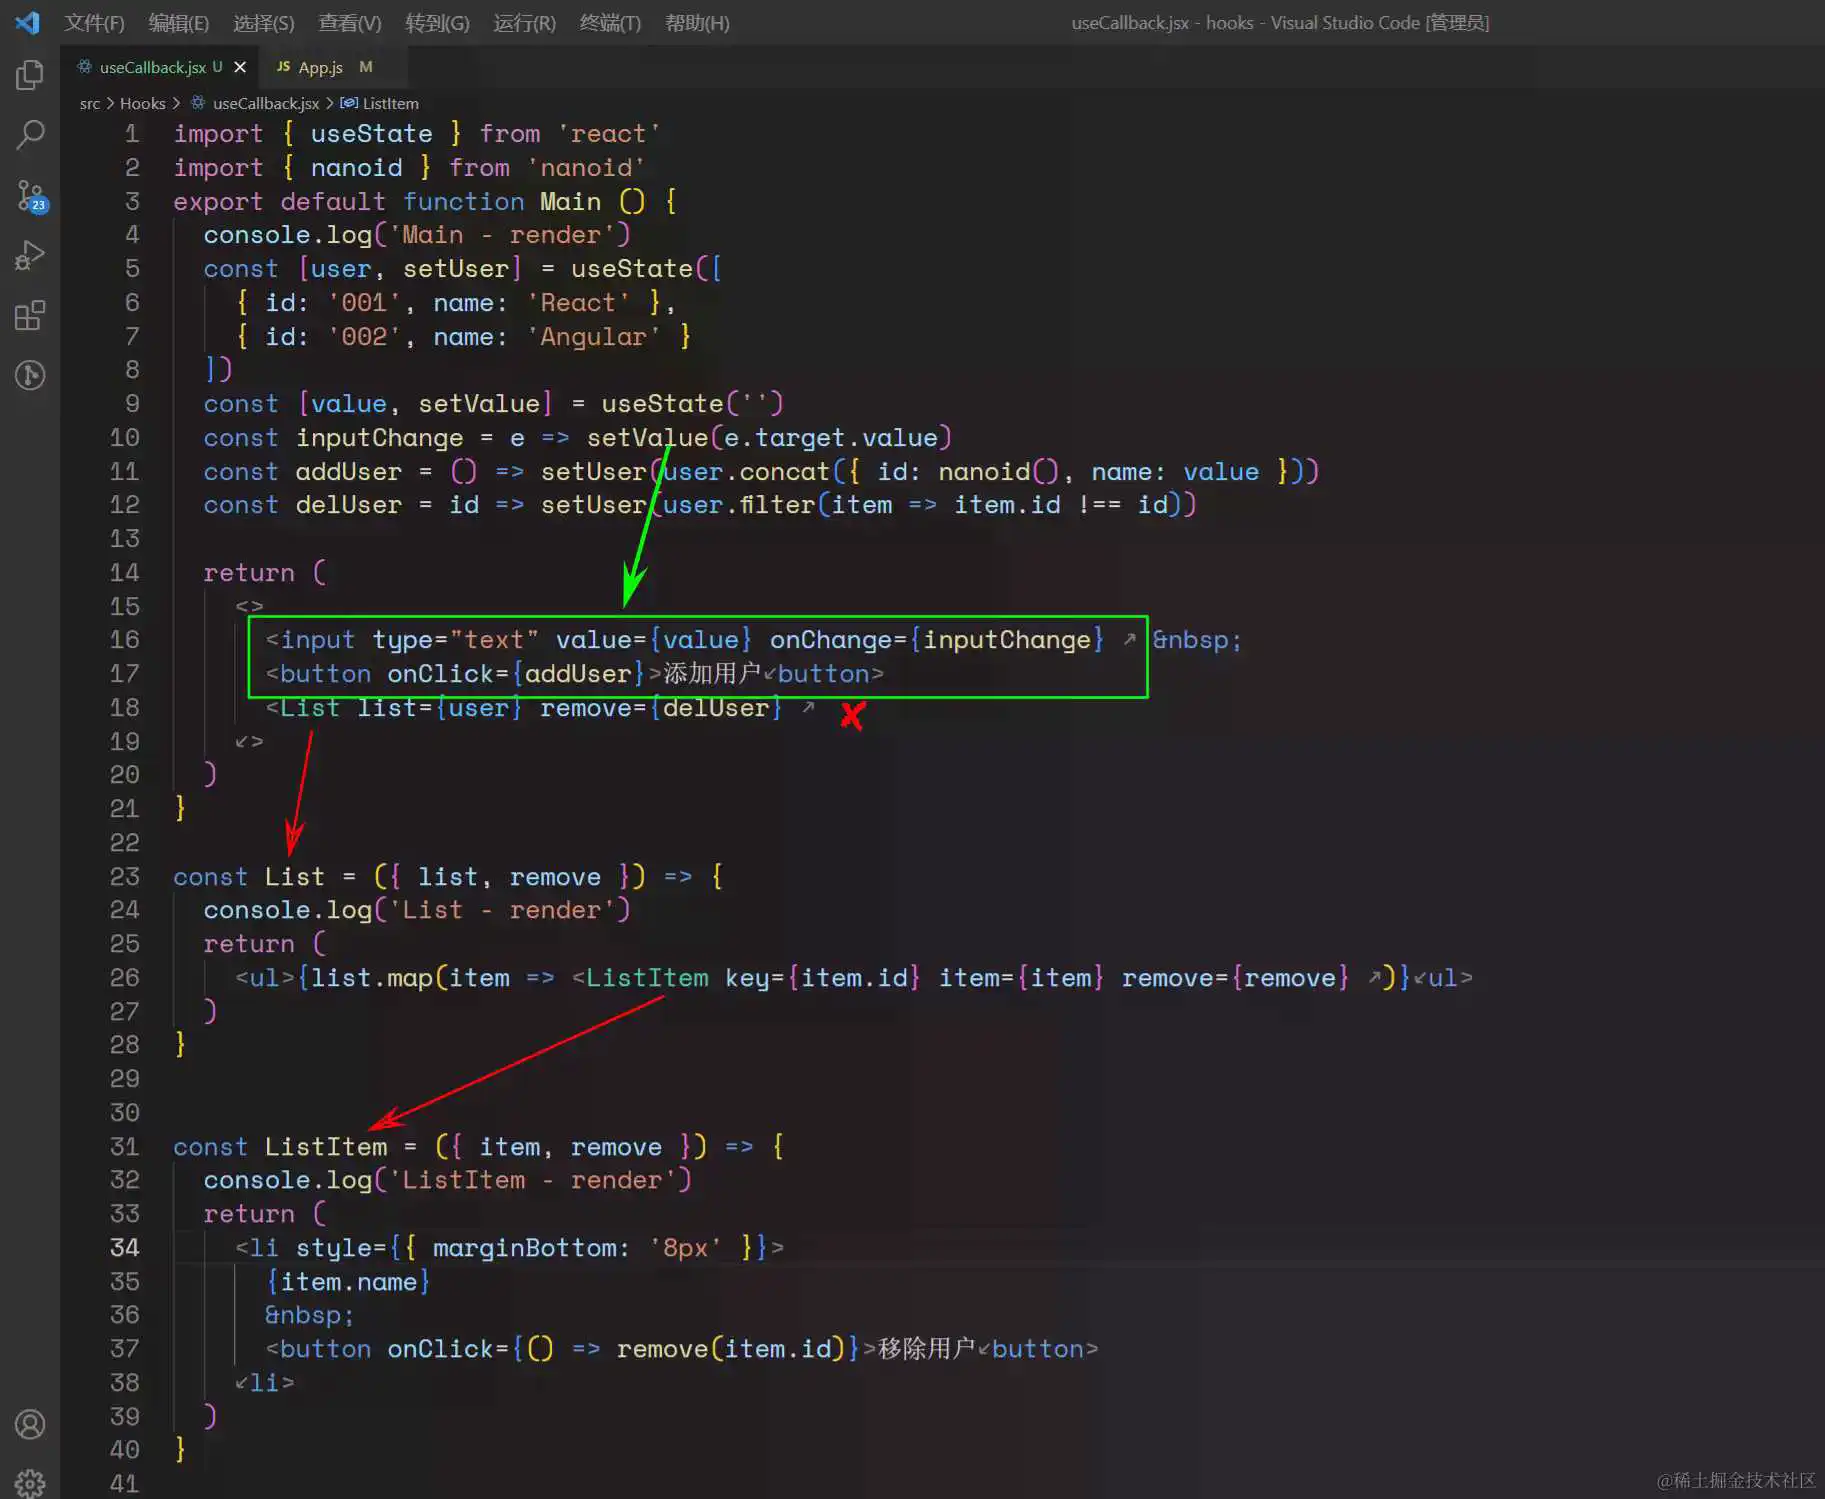Click 'inputChange' declaration on line 10
This screenshot has width=1825, height=1499.
pyautogui.click(x=379, y=437)
